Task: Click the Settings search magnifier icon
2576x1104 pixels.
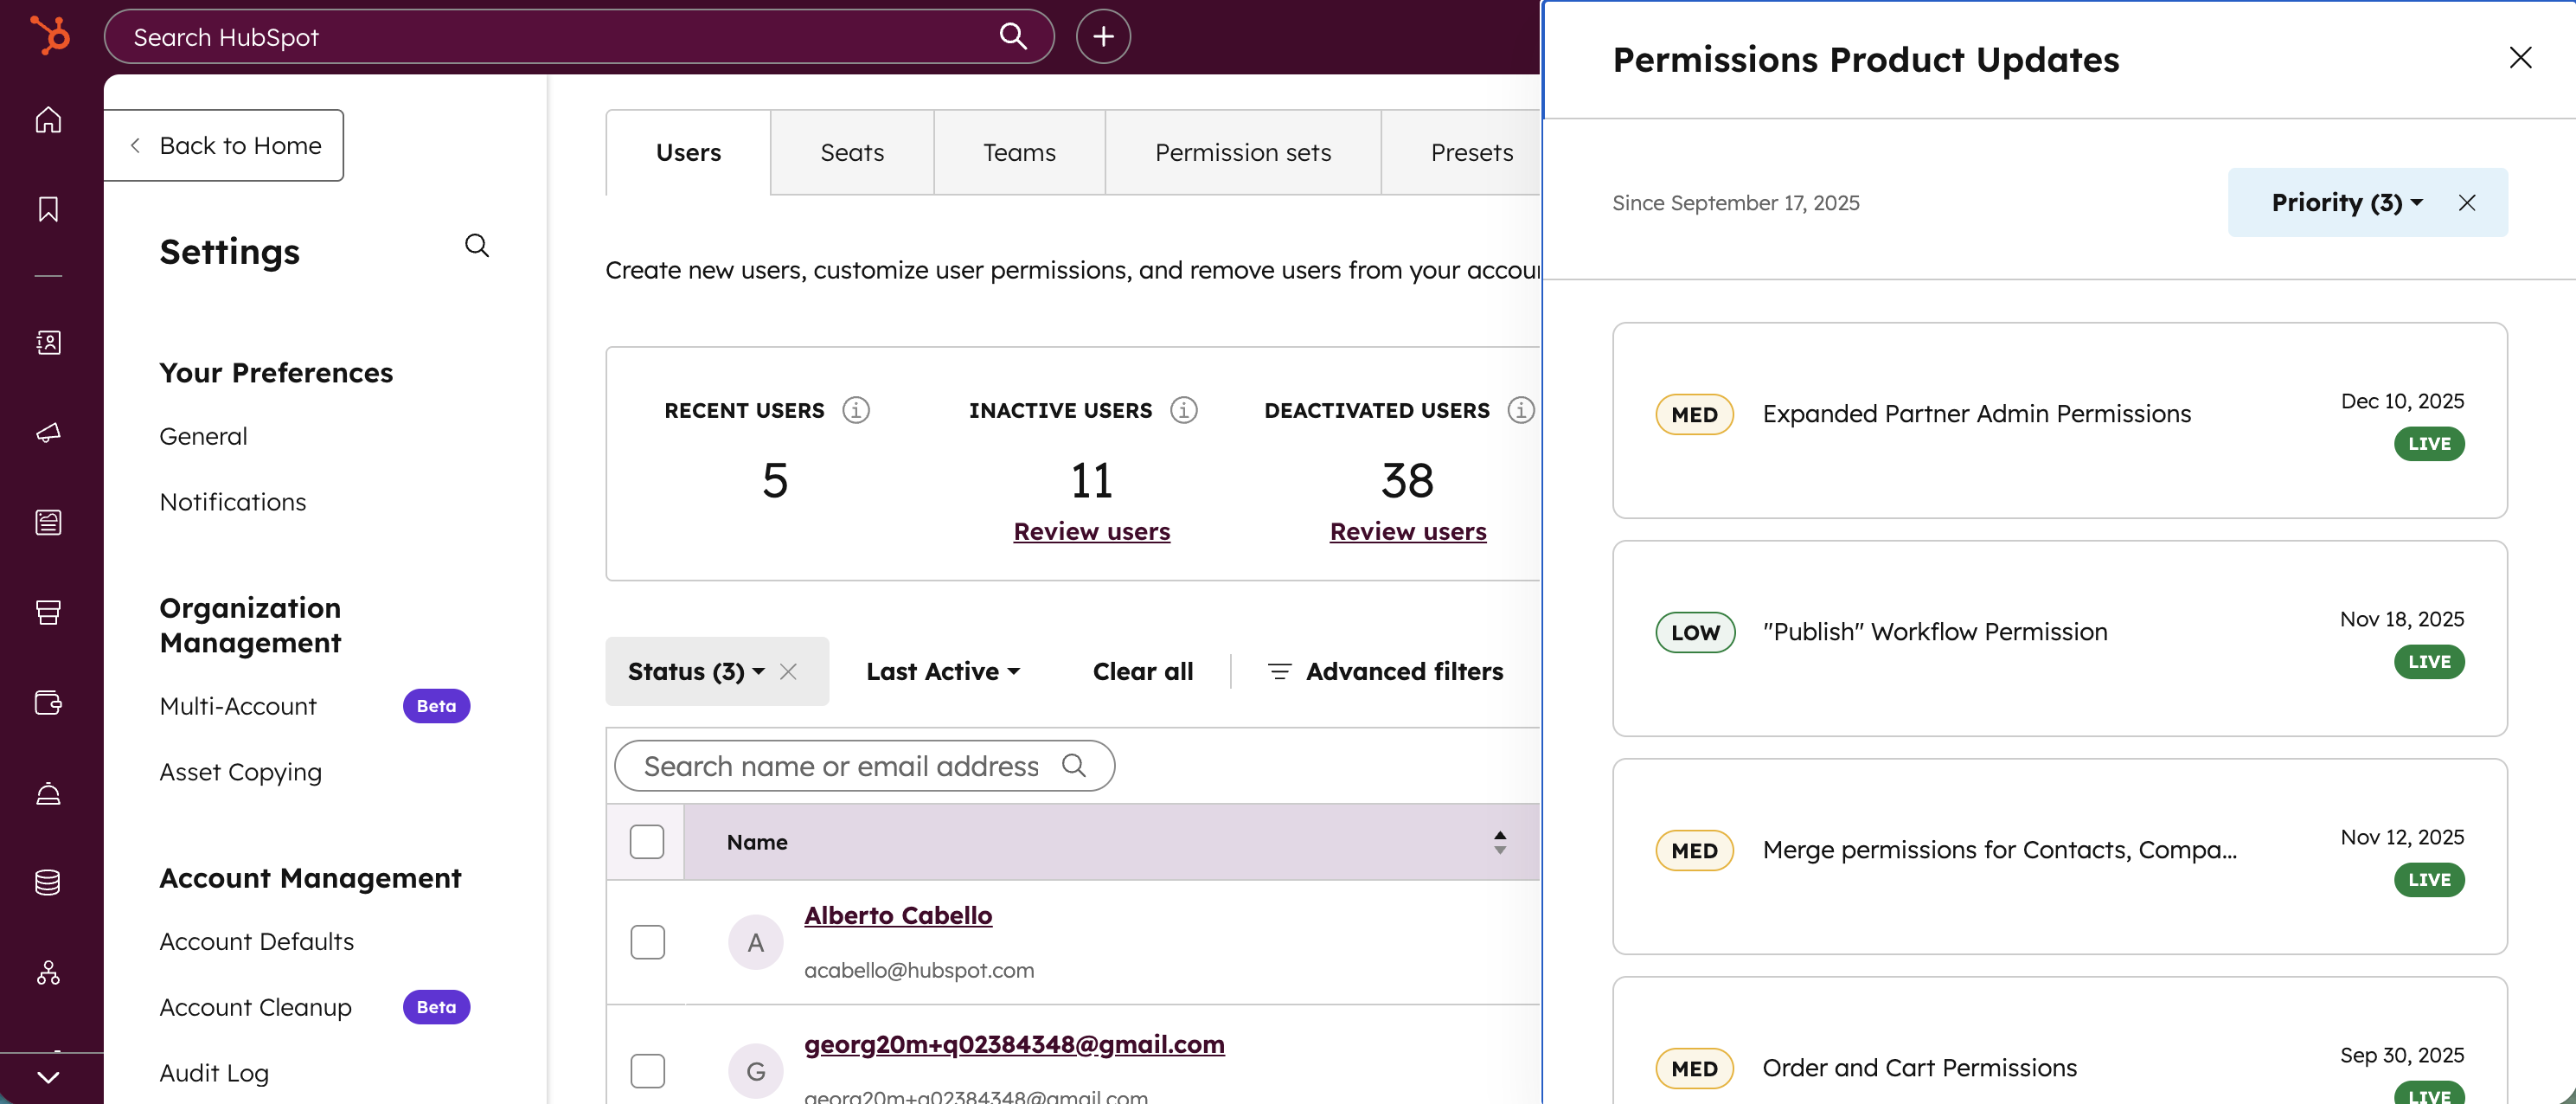Action: [477, 246]
